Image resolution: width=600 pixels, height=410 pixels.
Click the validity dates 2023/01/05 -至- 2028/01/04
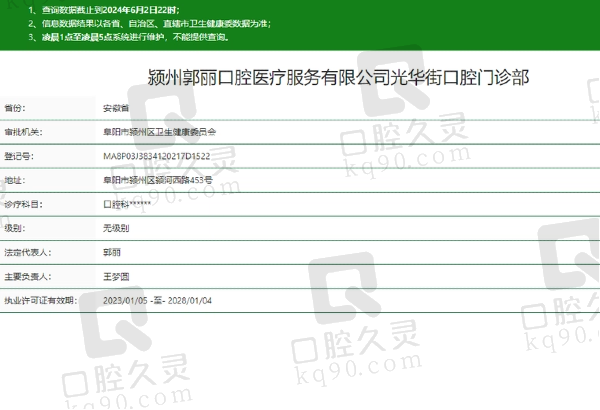tap(157, 301)
